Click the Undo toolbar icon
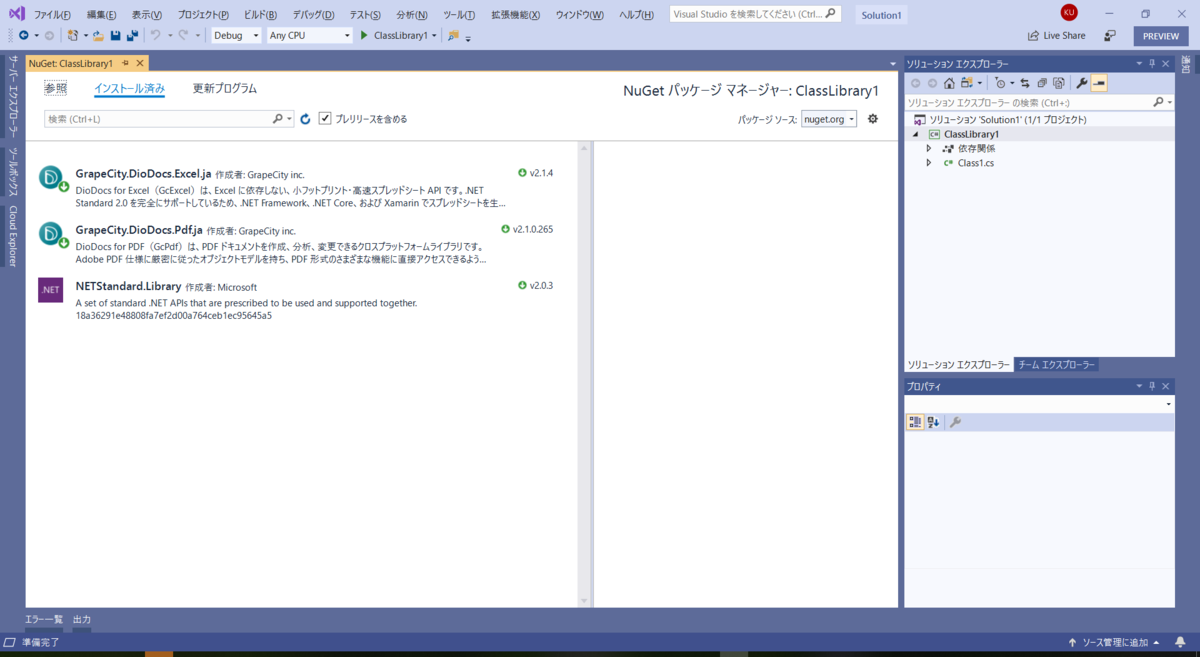The width and height of the screenshot is (1200, 657). pos(155,35)
